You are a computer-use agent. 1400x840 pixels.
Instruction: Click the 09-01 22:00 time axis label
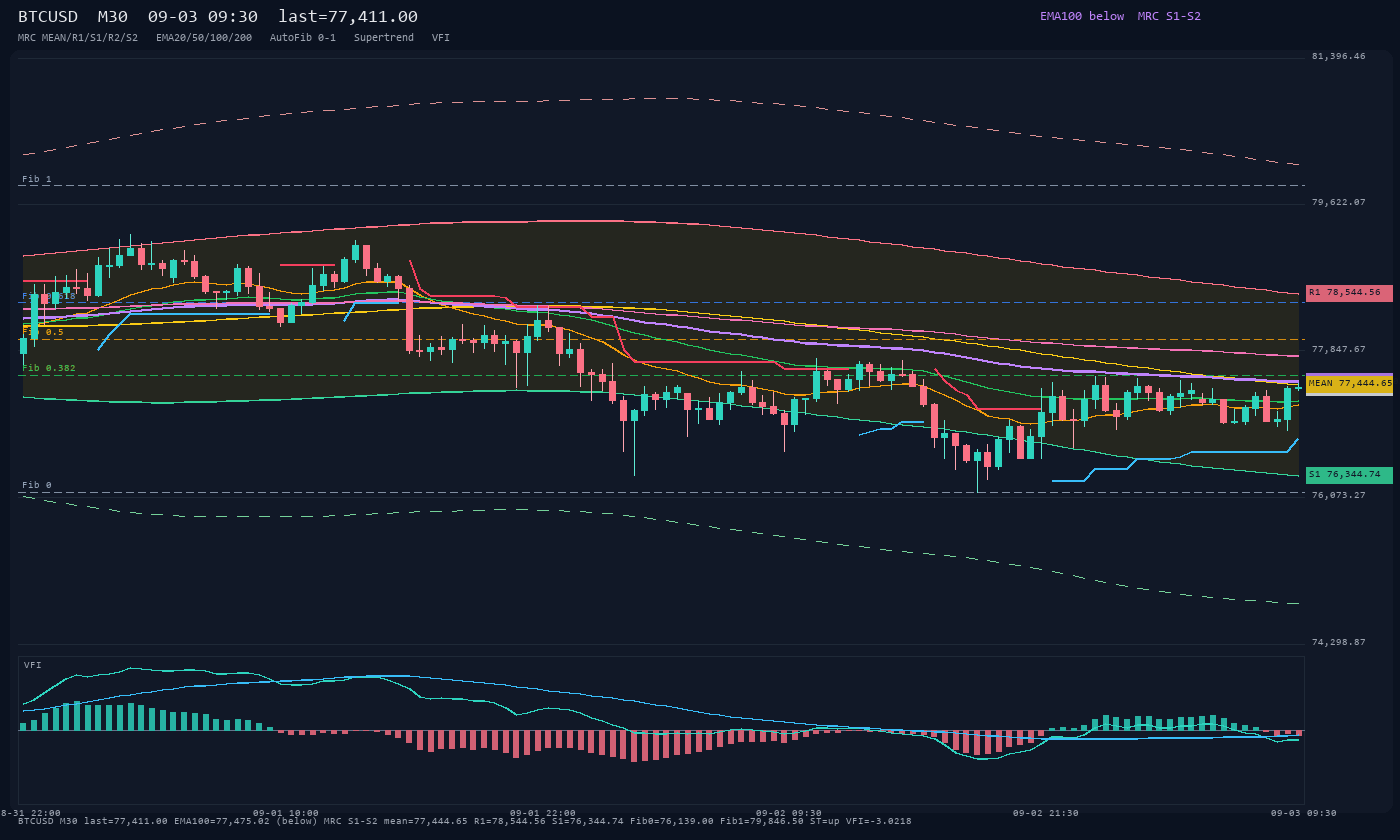tap(543, 813)
